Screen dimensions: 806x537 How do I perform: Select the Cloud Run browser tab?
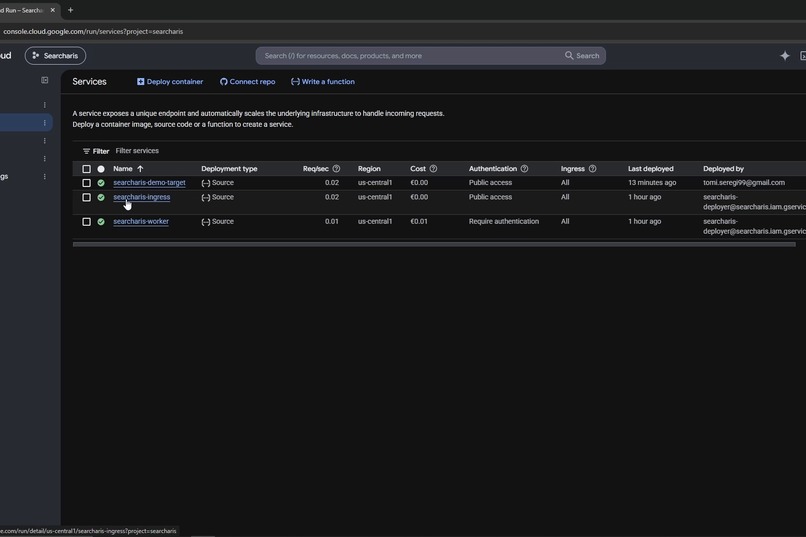[23, 10]
